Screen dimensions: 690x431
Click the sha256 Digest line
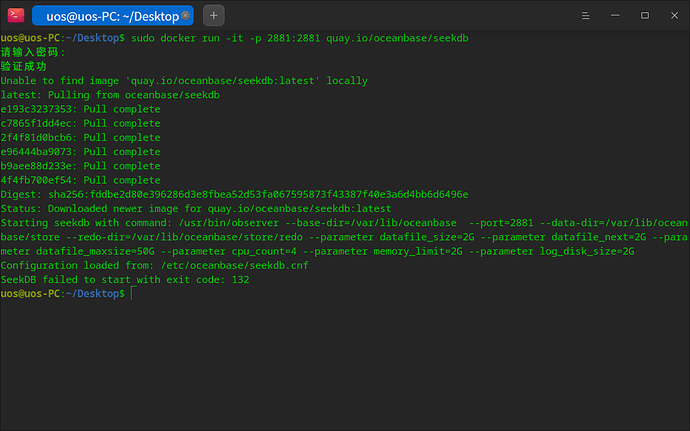(234, 194)
